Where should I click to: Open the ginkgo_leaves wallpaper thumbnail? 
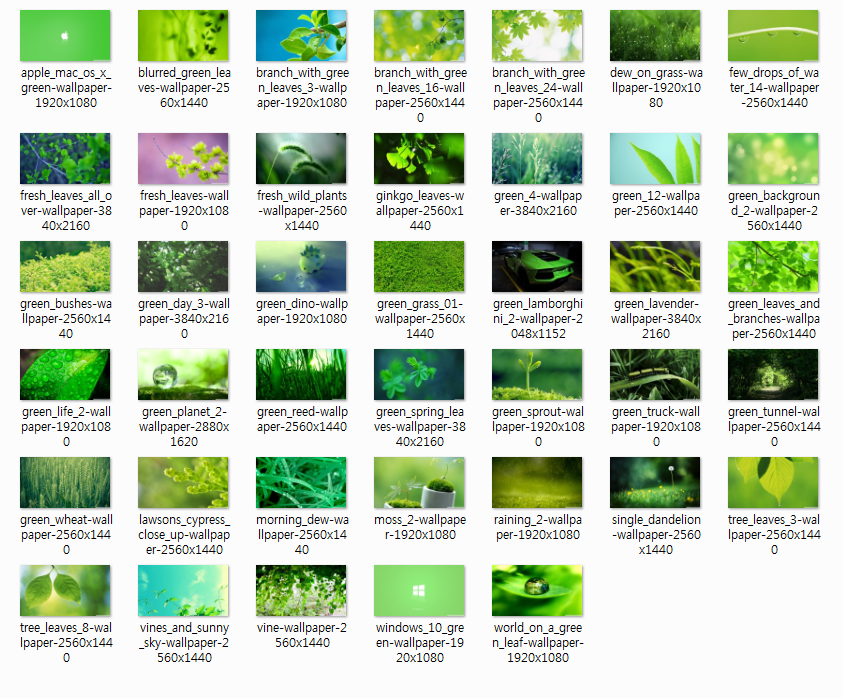(419, 158)
